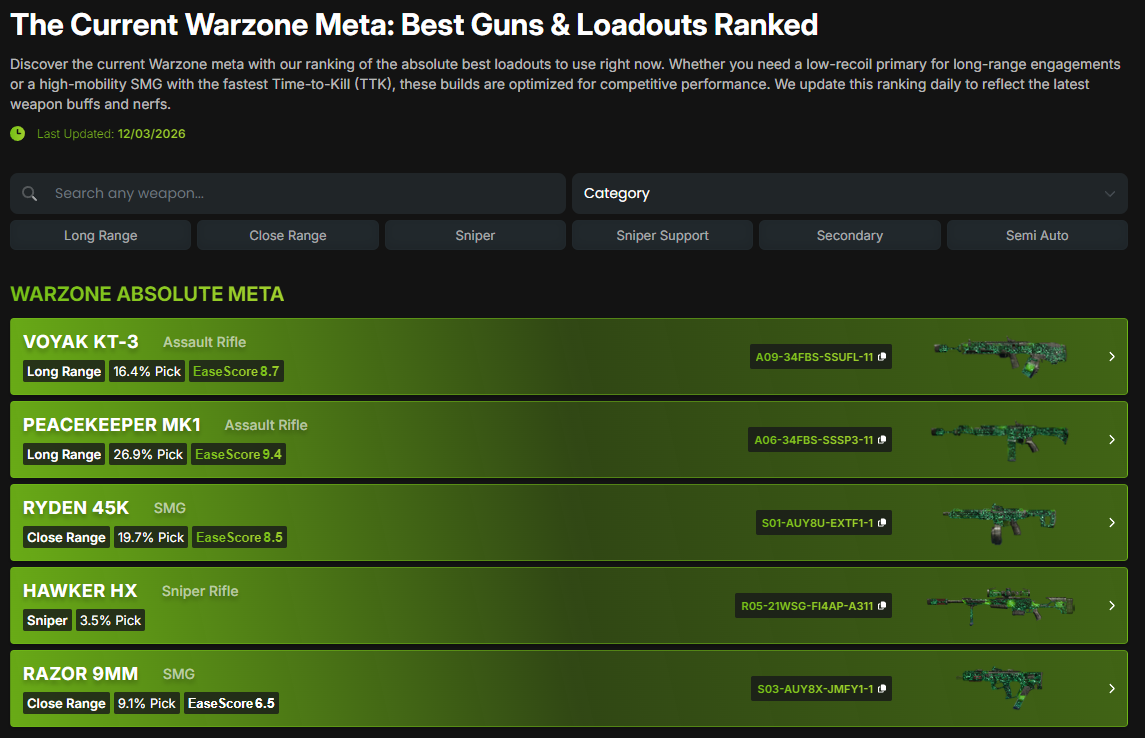The height and width of the screenshot is (738, 1145).
Task: Select the Semi Auto filter tab
Action: [1037, 236]
